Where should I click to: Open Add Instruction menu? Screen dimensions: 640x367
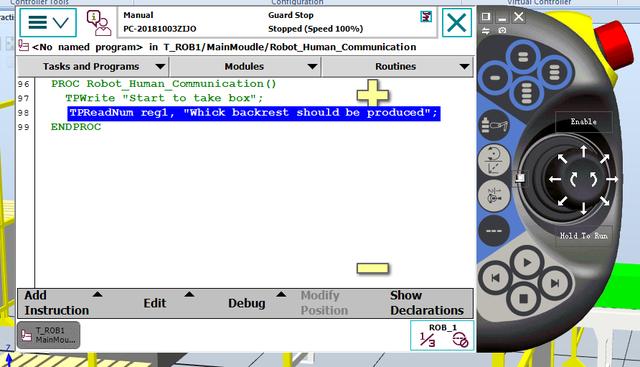click(63, 303)
